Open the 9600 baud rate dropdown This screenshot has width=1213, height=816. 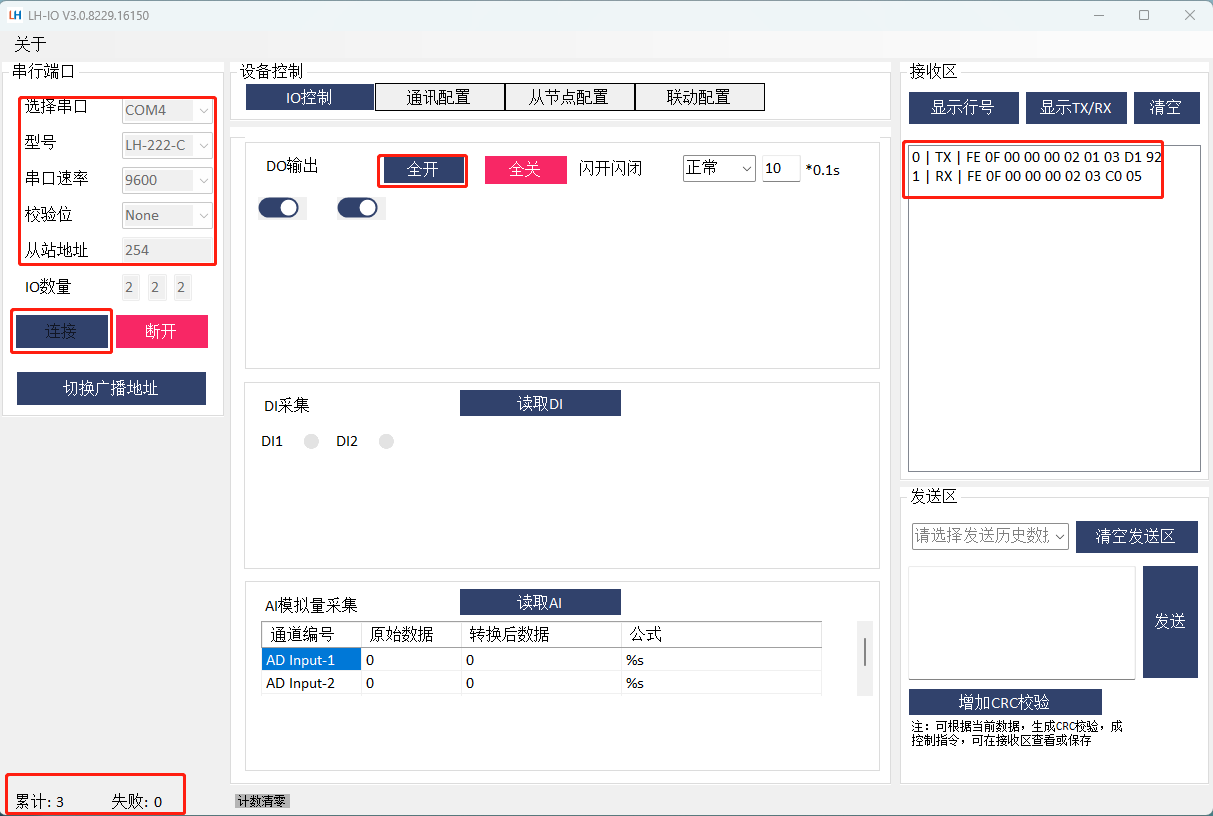pyautogui.click(x=167, y=180)
